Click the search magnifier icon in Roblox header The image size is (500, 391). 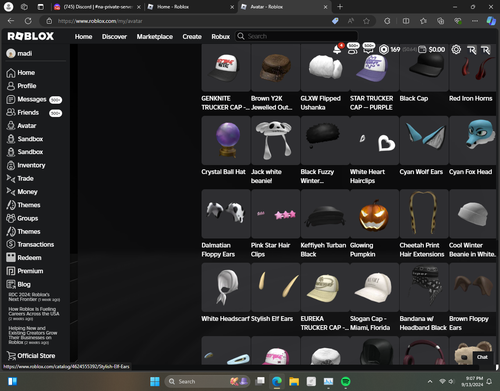click(x=241, y=36)
